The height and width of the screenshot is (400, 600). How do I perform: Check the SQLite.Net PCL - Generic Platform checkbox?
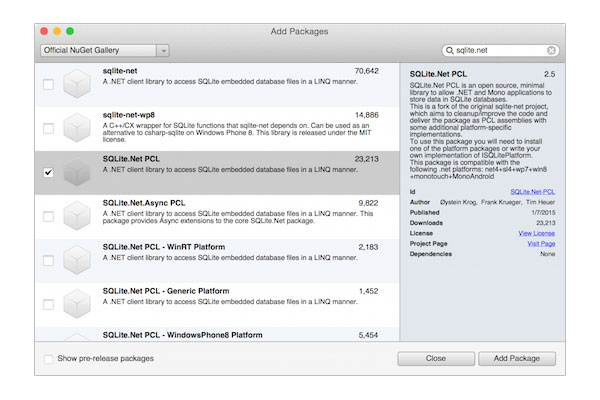[49, 305]
